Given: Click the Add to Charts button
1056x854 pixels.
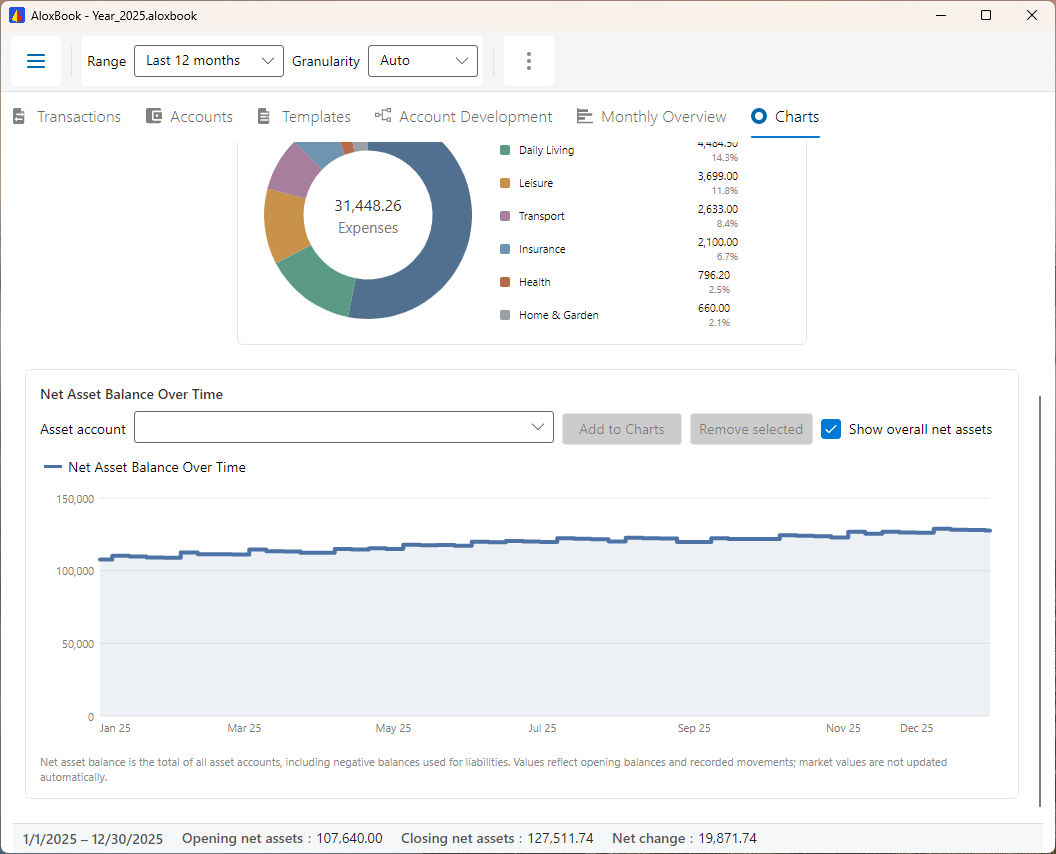Looking at the screenshot, I should [x=622, y=429].
